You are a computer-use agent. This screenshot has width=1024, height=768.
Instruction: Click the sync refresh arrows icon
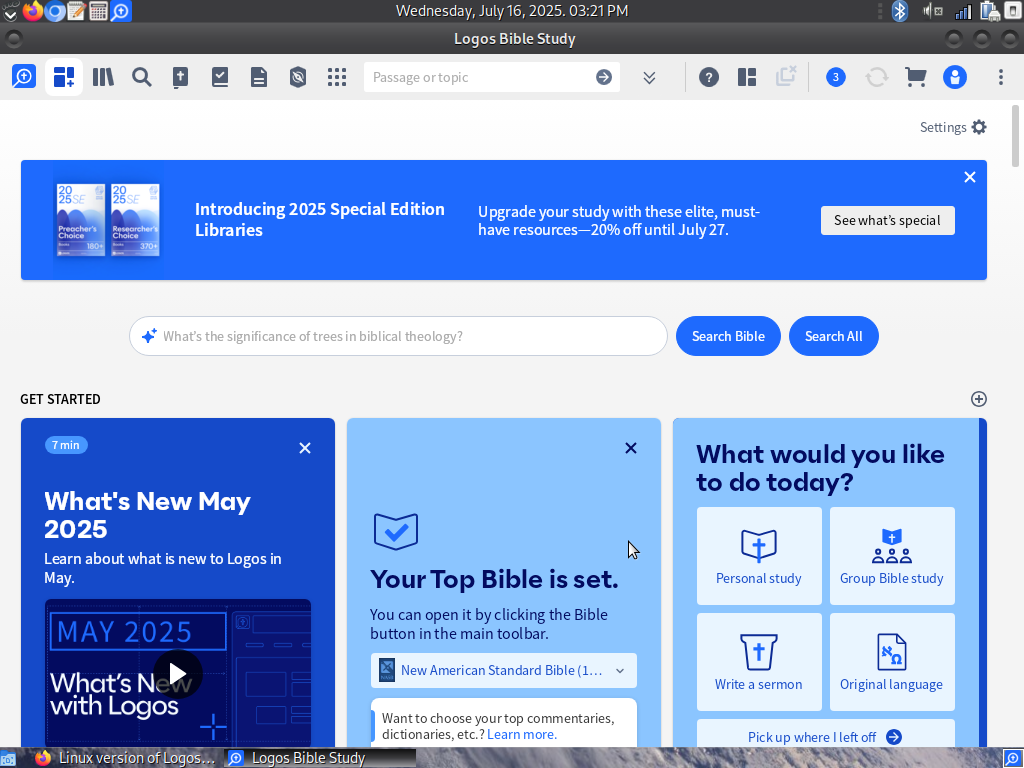[876, 77]
